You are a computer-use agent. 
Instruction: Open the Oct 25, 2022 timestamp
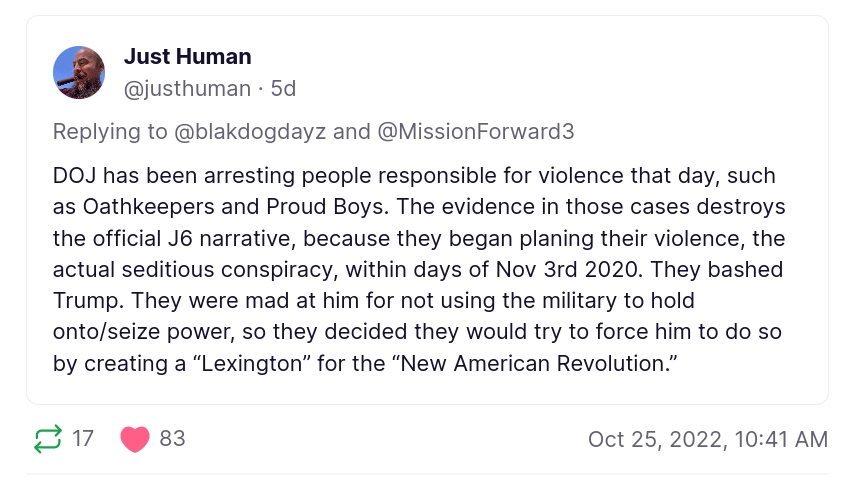(x=707, y=439)
